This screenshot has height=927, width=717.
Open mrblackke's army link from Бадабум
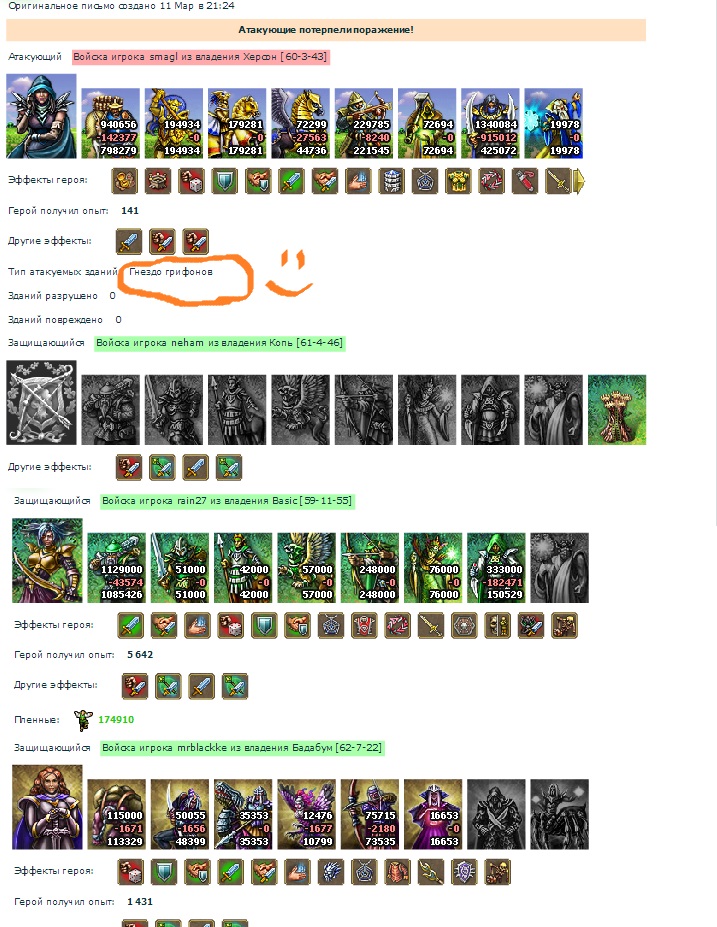point(242,748)
